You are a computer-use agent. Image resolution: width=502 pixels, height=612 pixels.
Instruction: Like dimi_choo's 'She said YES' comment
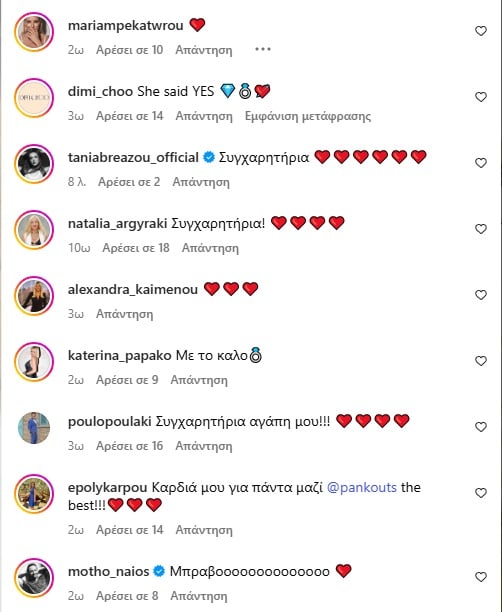481,97
